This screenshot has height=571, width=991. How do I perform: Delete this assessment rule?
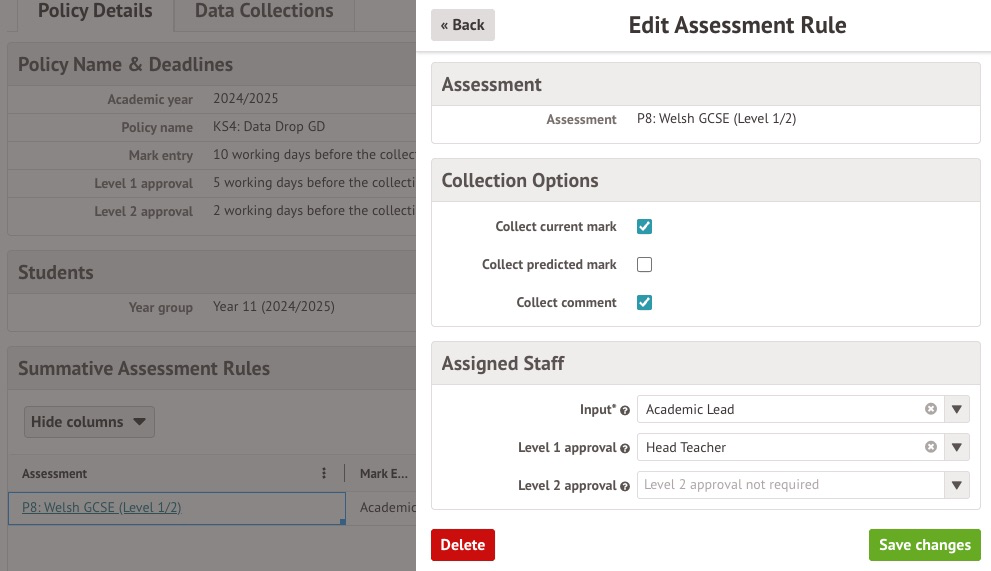coord(462,545)
